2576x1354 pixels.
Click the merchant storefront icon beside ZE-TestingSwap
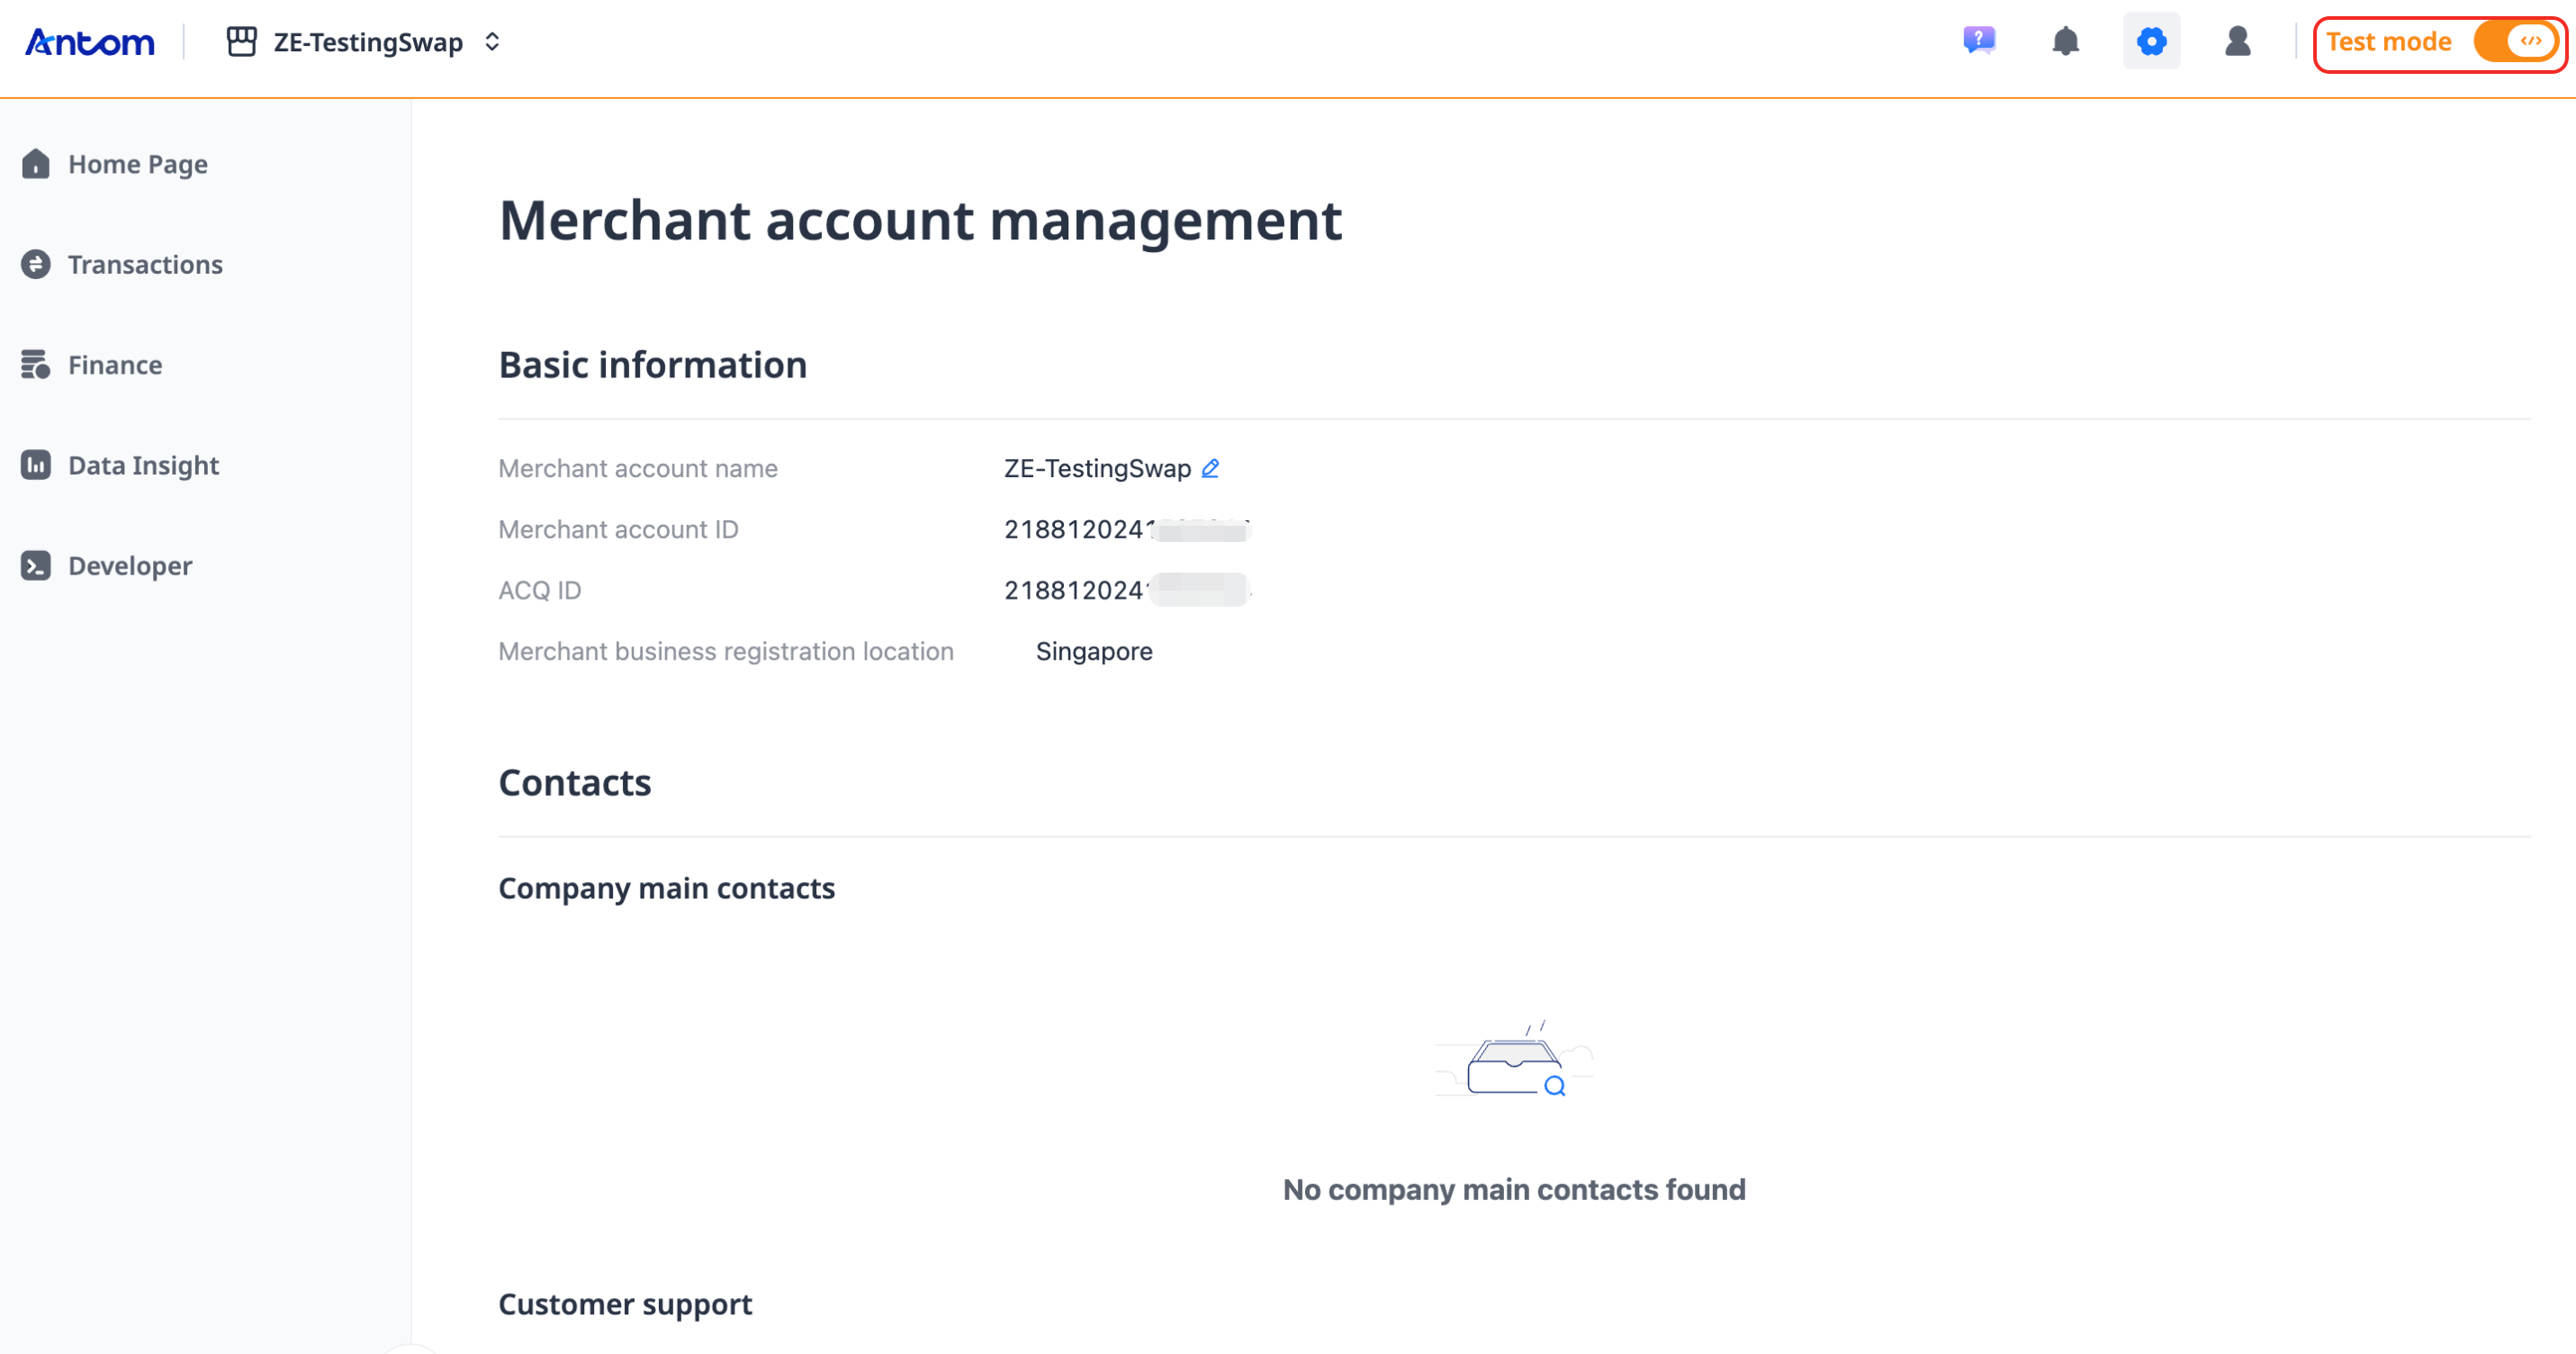click(x=241, y=41)
